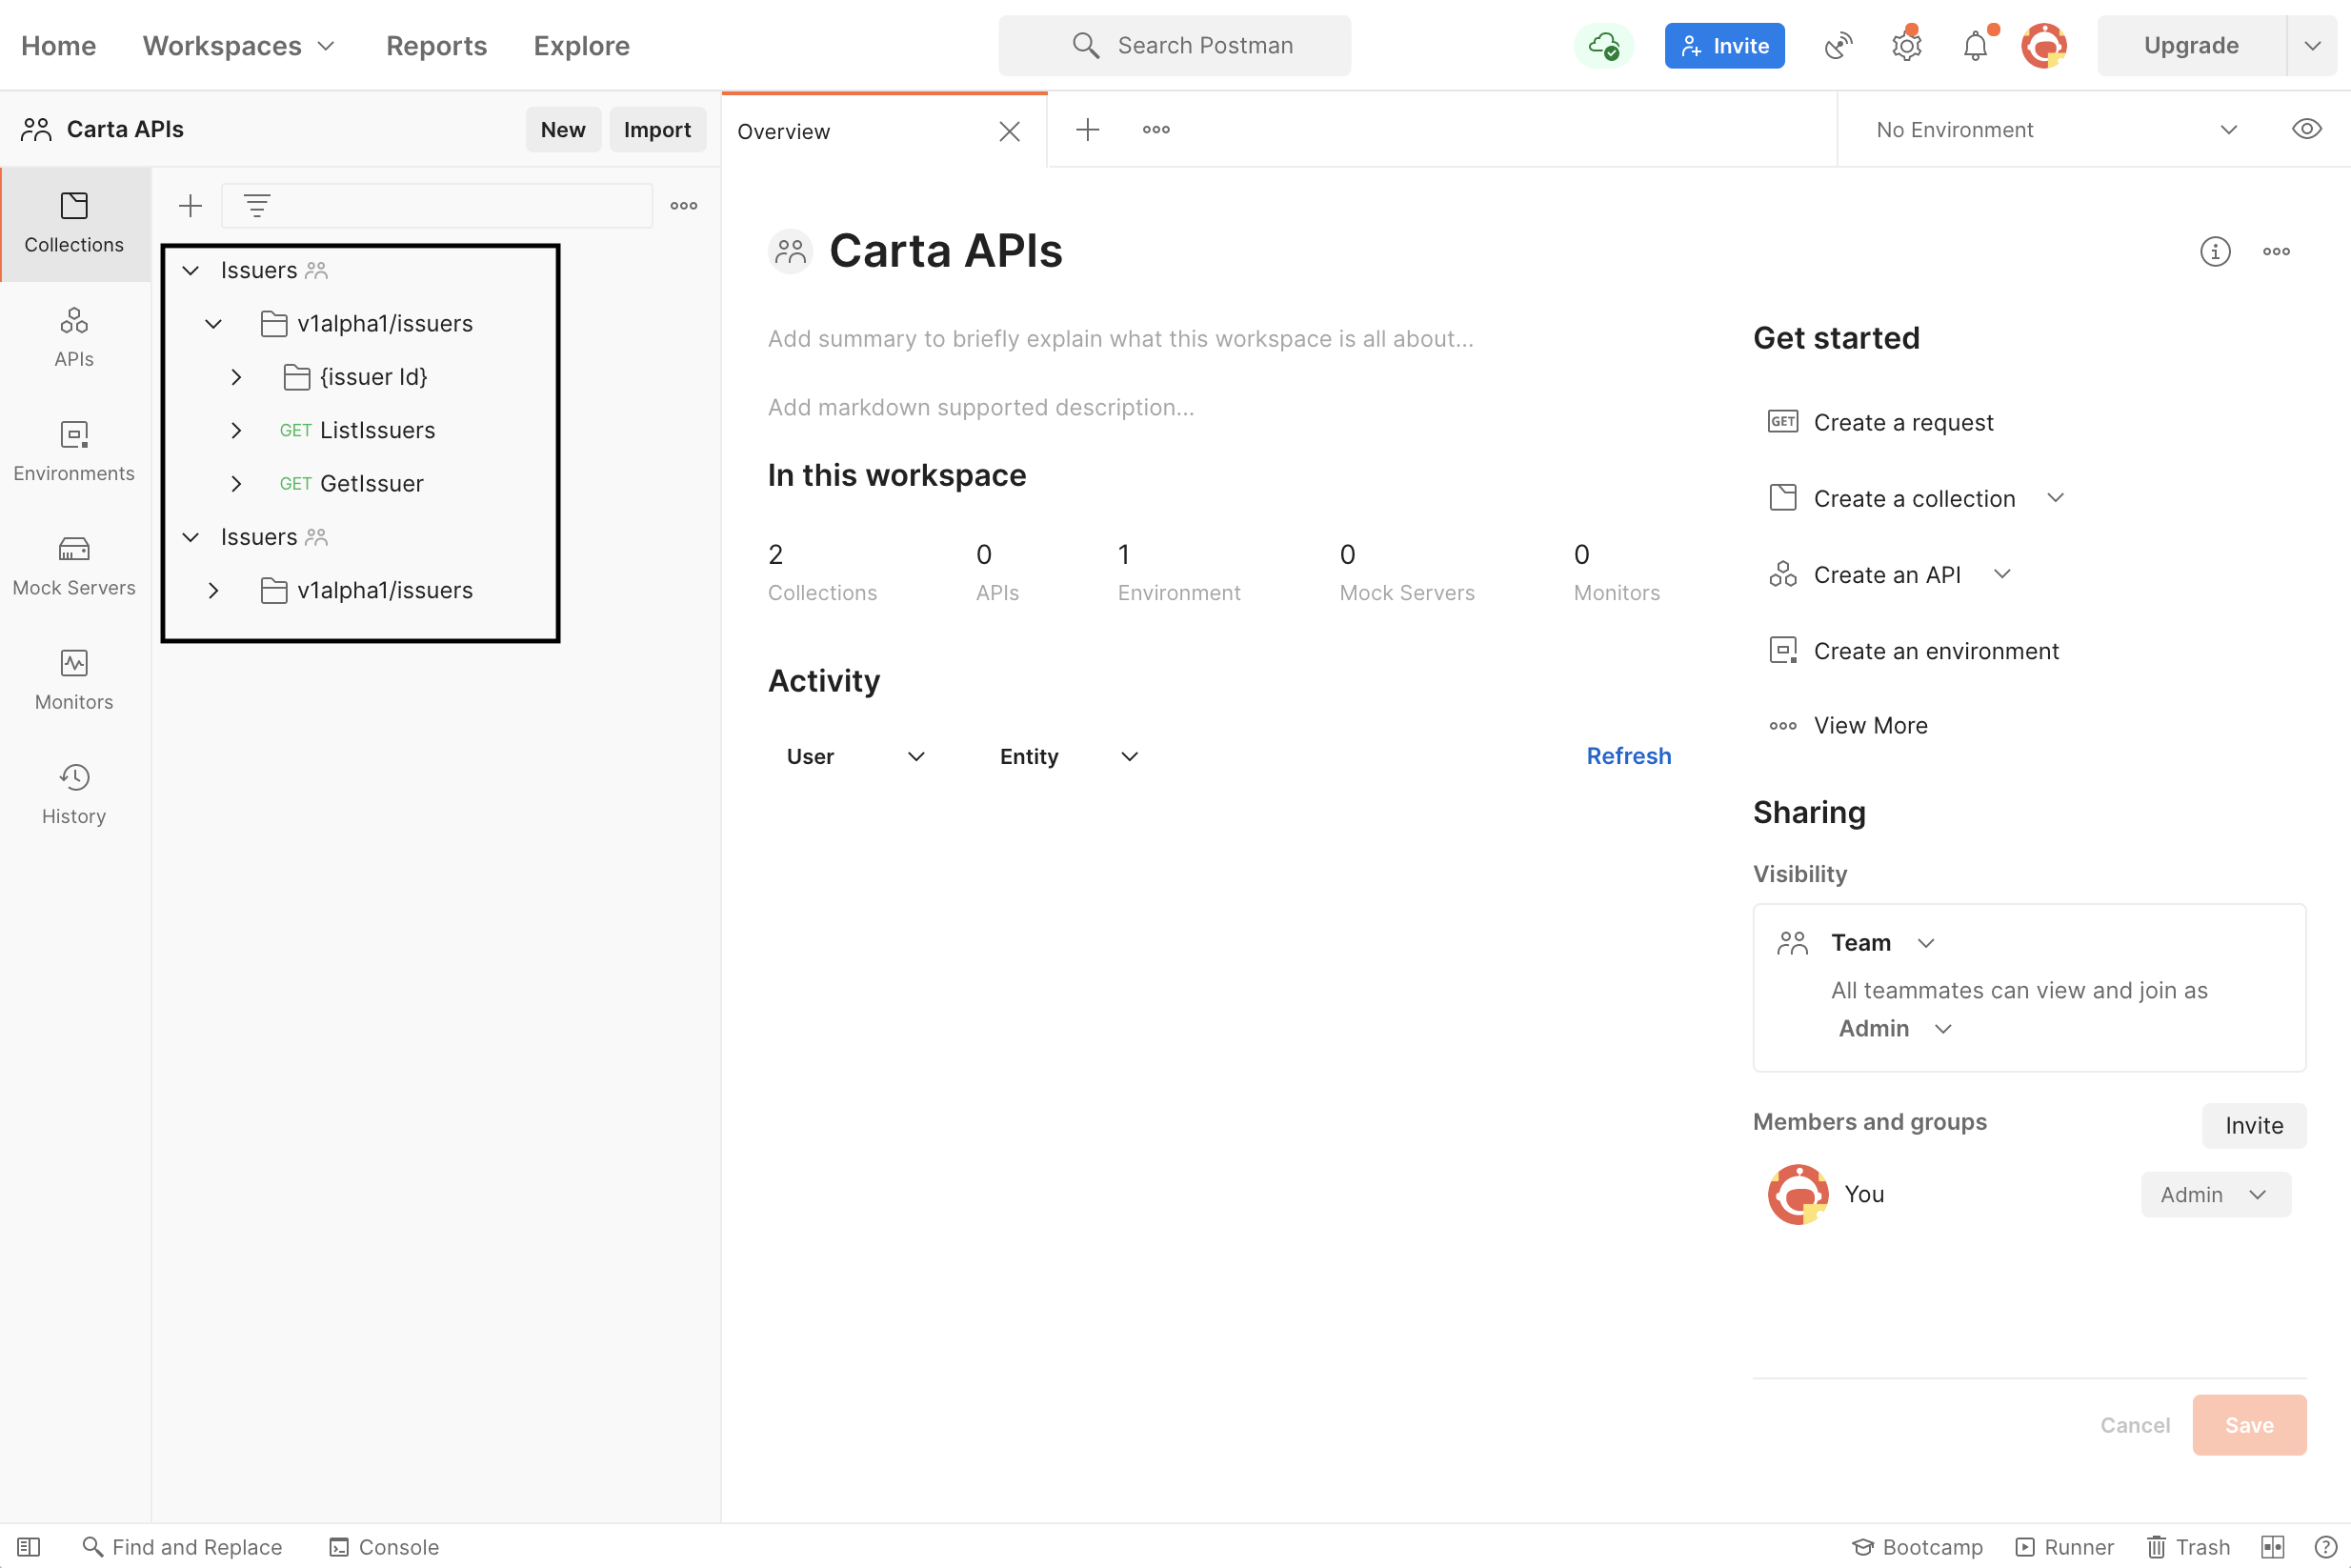
Task: Open the Monitors sidebar panel
Action: pos(74,681)
